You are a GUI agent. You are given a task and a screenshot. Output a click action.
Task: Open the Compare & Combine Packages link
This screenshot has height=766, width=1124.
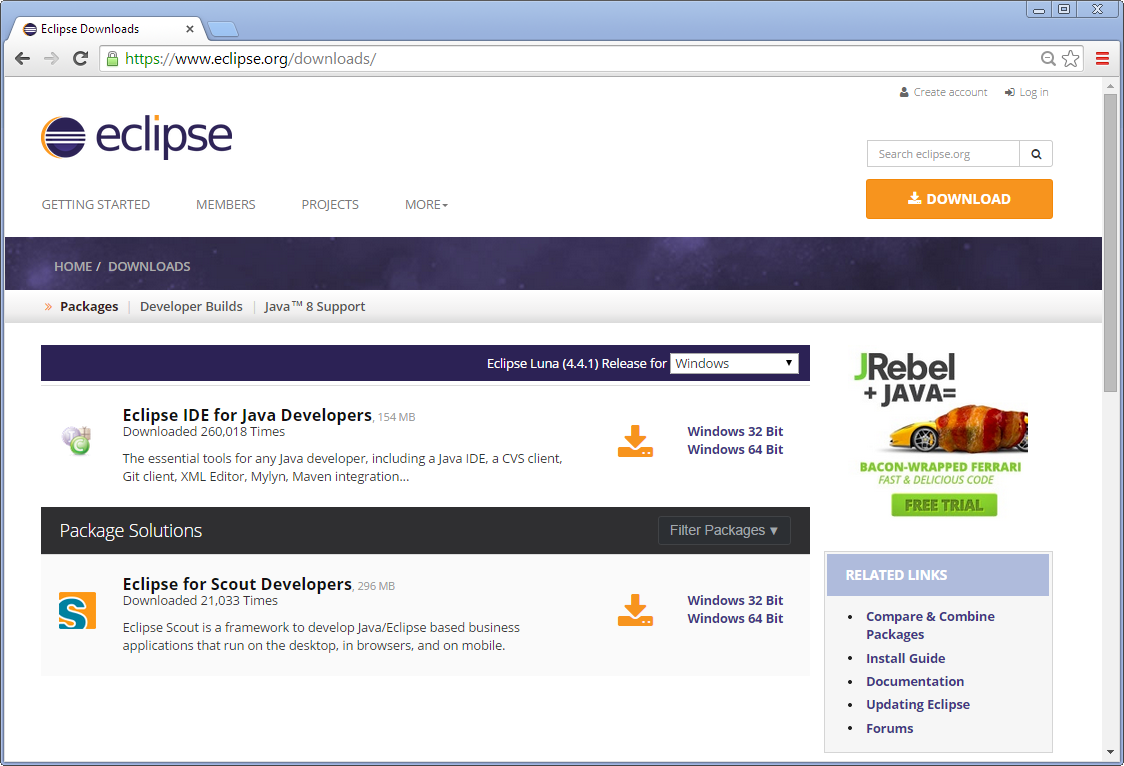coord(930,626)
